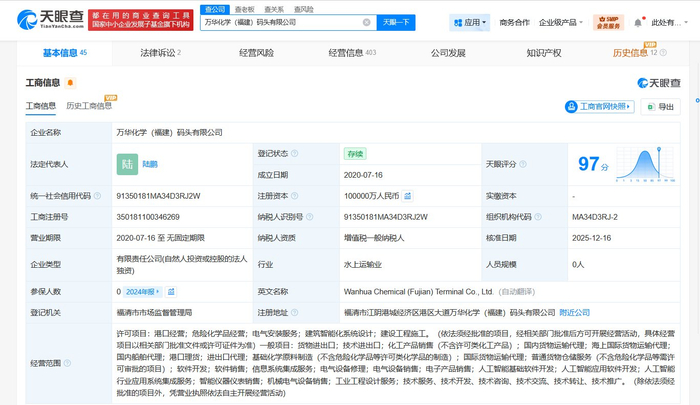Image resolution: width=700 pixels, height=405 pixels.
Task: Select the 查老板 search type
Action: [244, 9]
